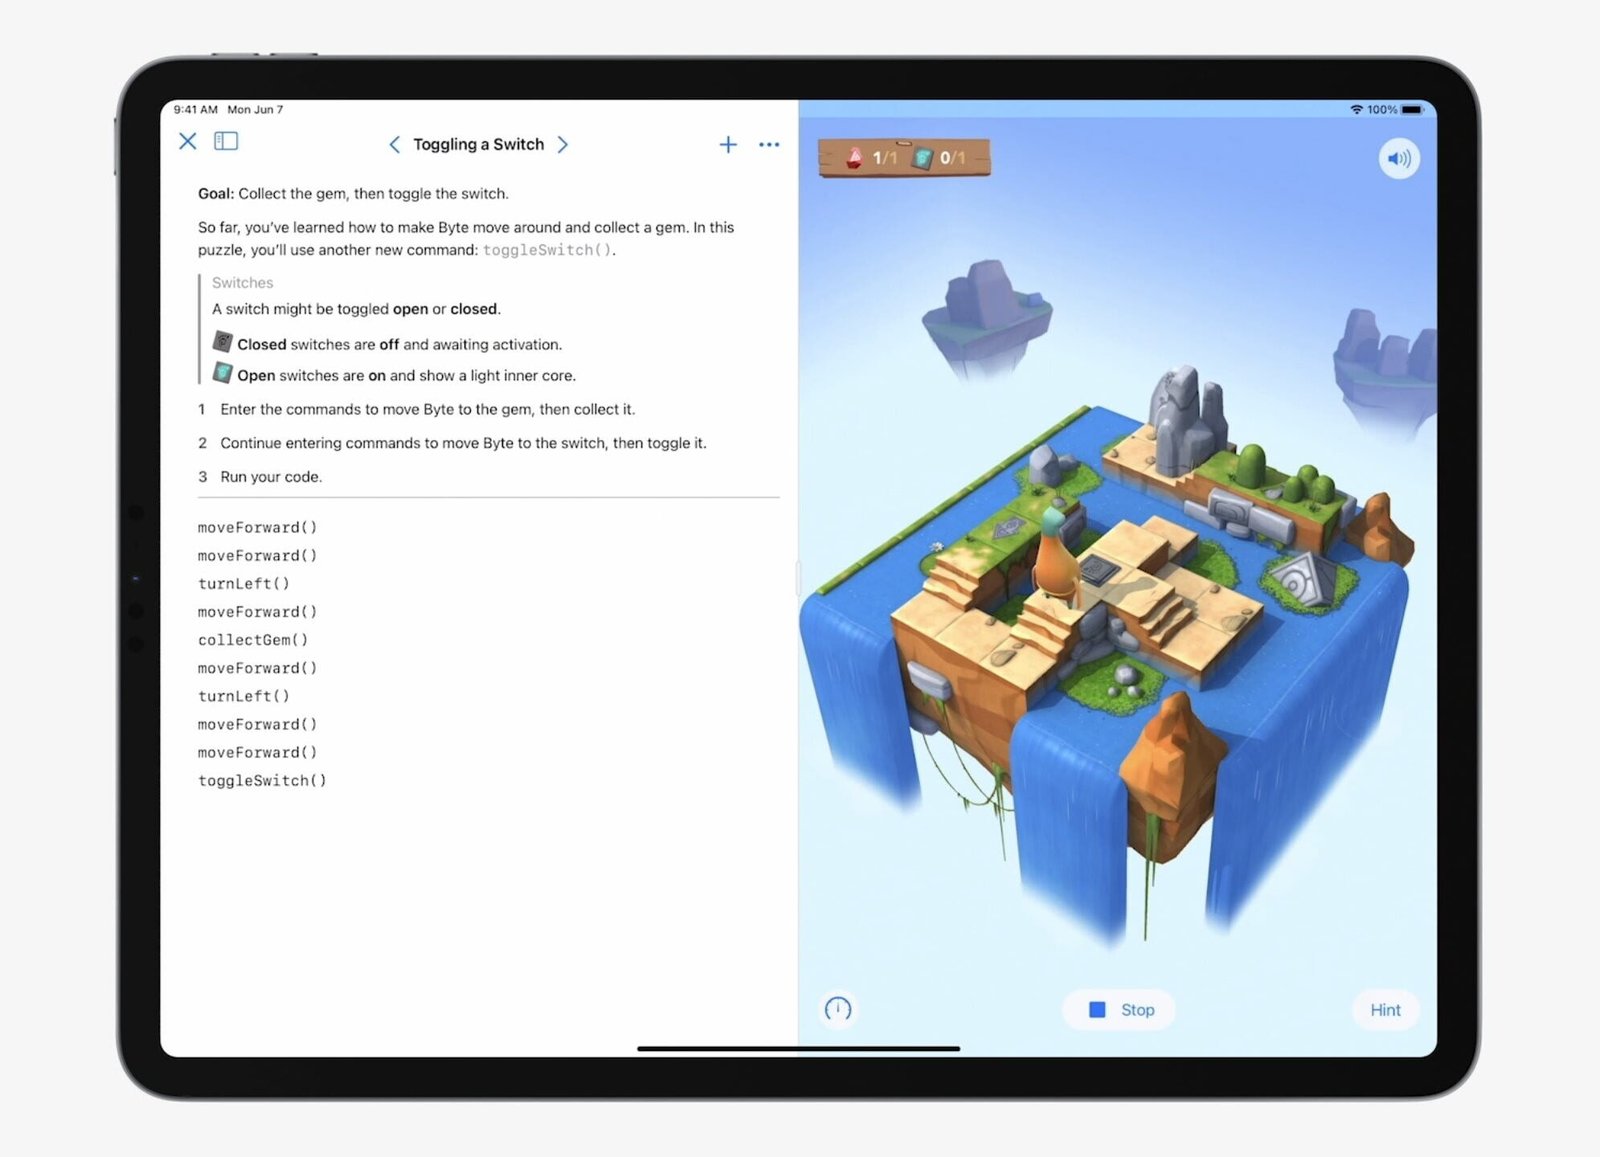
Task: Close the playground with the X icon
Action: (x=187, y=142)
